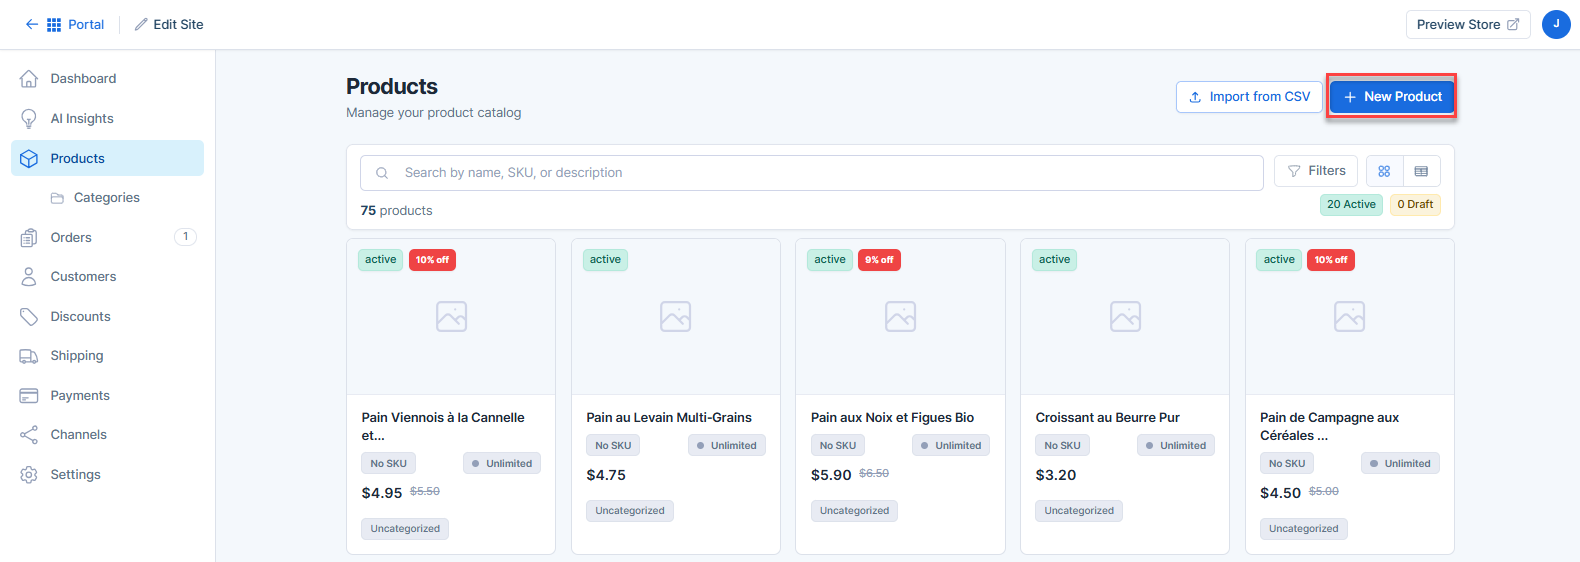Click the Orders count badge 1
The height and width of the screenshot is (562, 1580).
click(185, 237)
